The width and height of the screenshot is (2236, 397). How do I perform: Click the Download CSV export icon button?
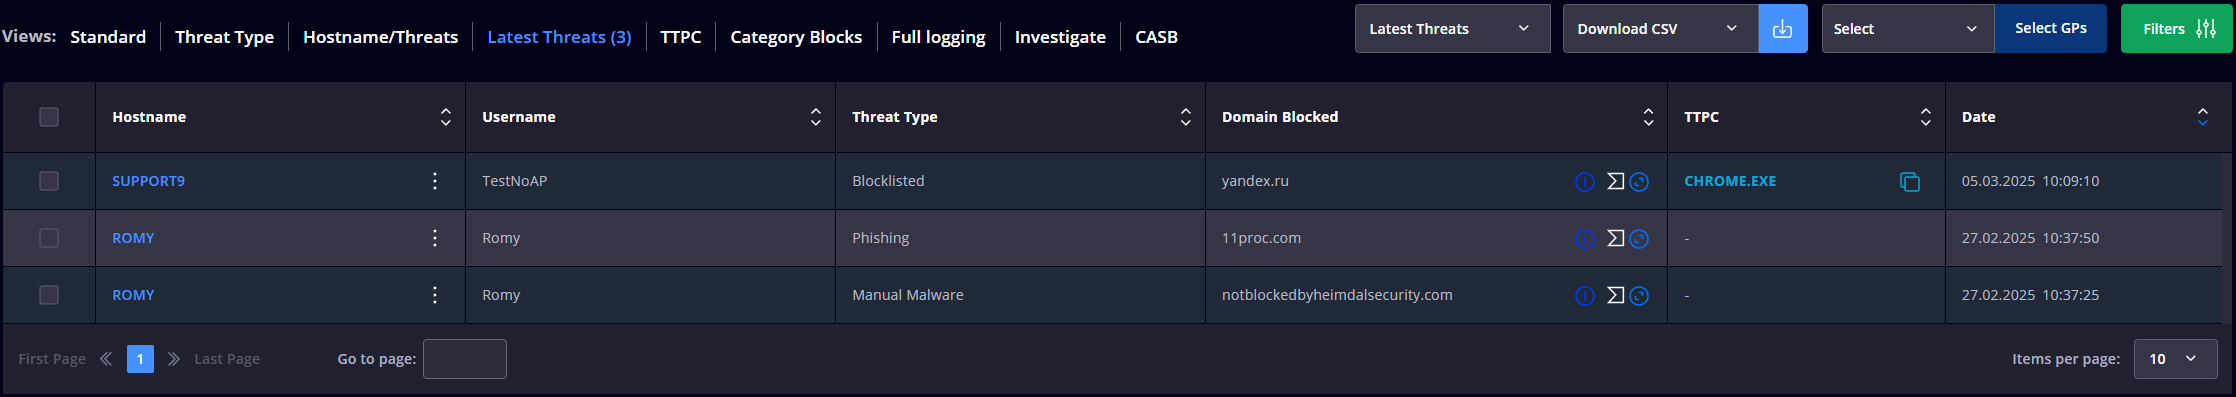point(1782,29)
